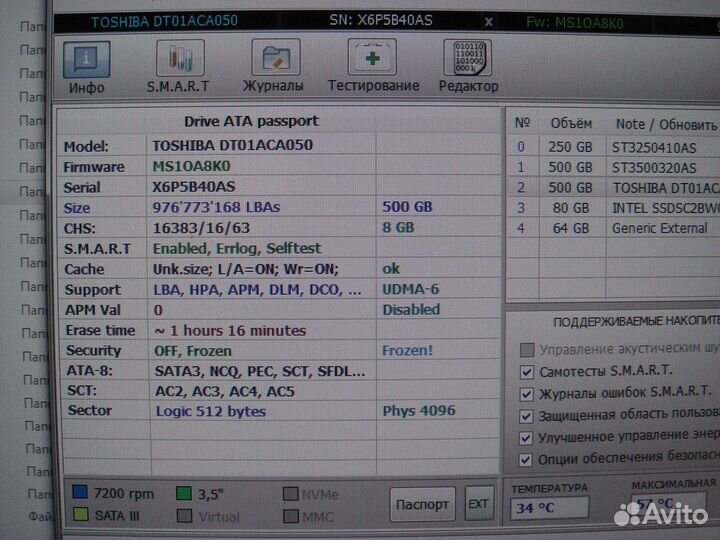Click the NVMe indicator square
The width and height of the screenshot is (720, 540).
(x=291, y=494)
